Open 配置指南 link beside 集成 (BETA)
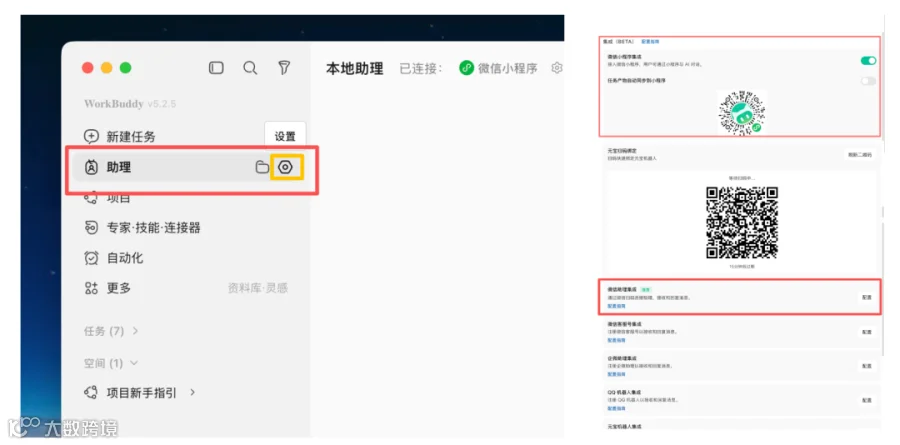Viewport: 900px width, 445px height. [650, 41]
